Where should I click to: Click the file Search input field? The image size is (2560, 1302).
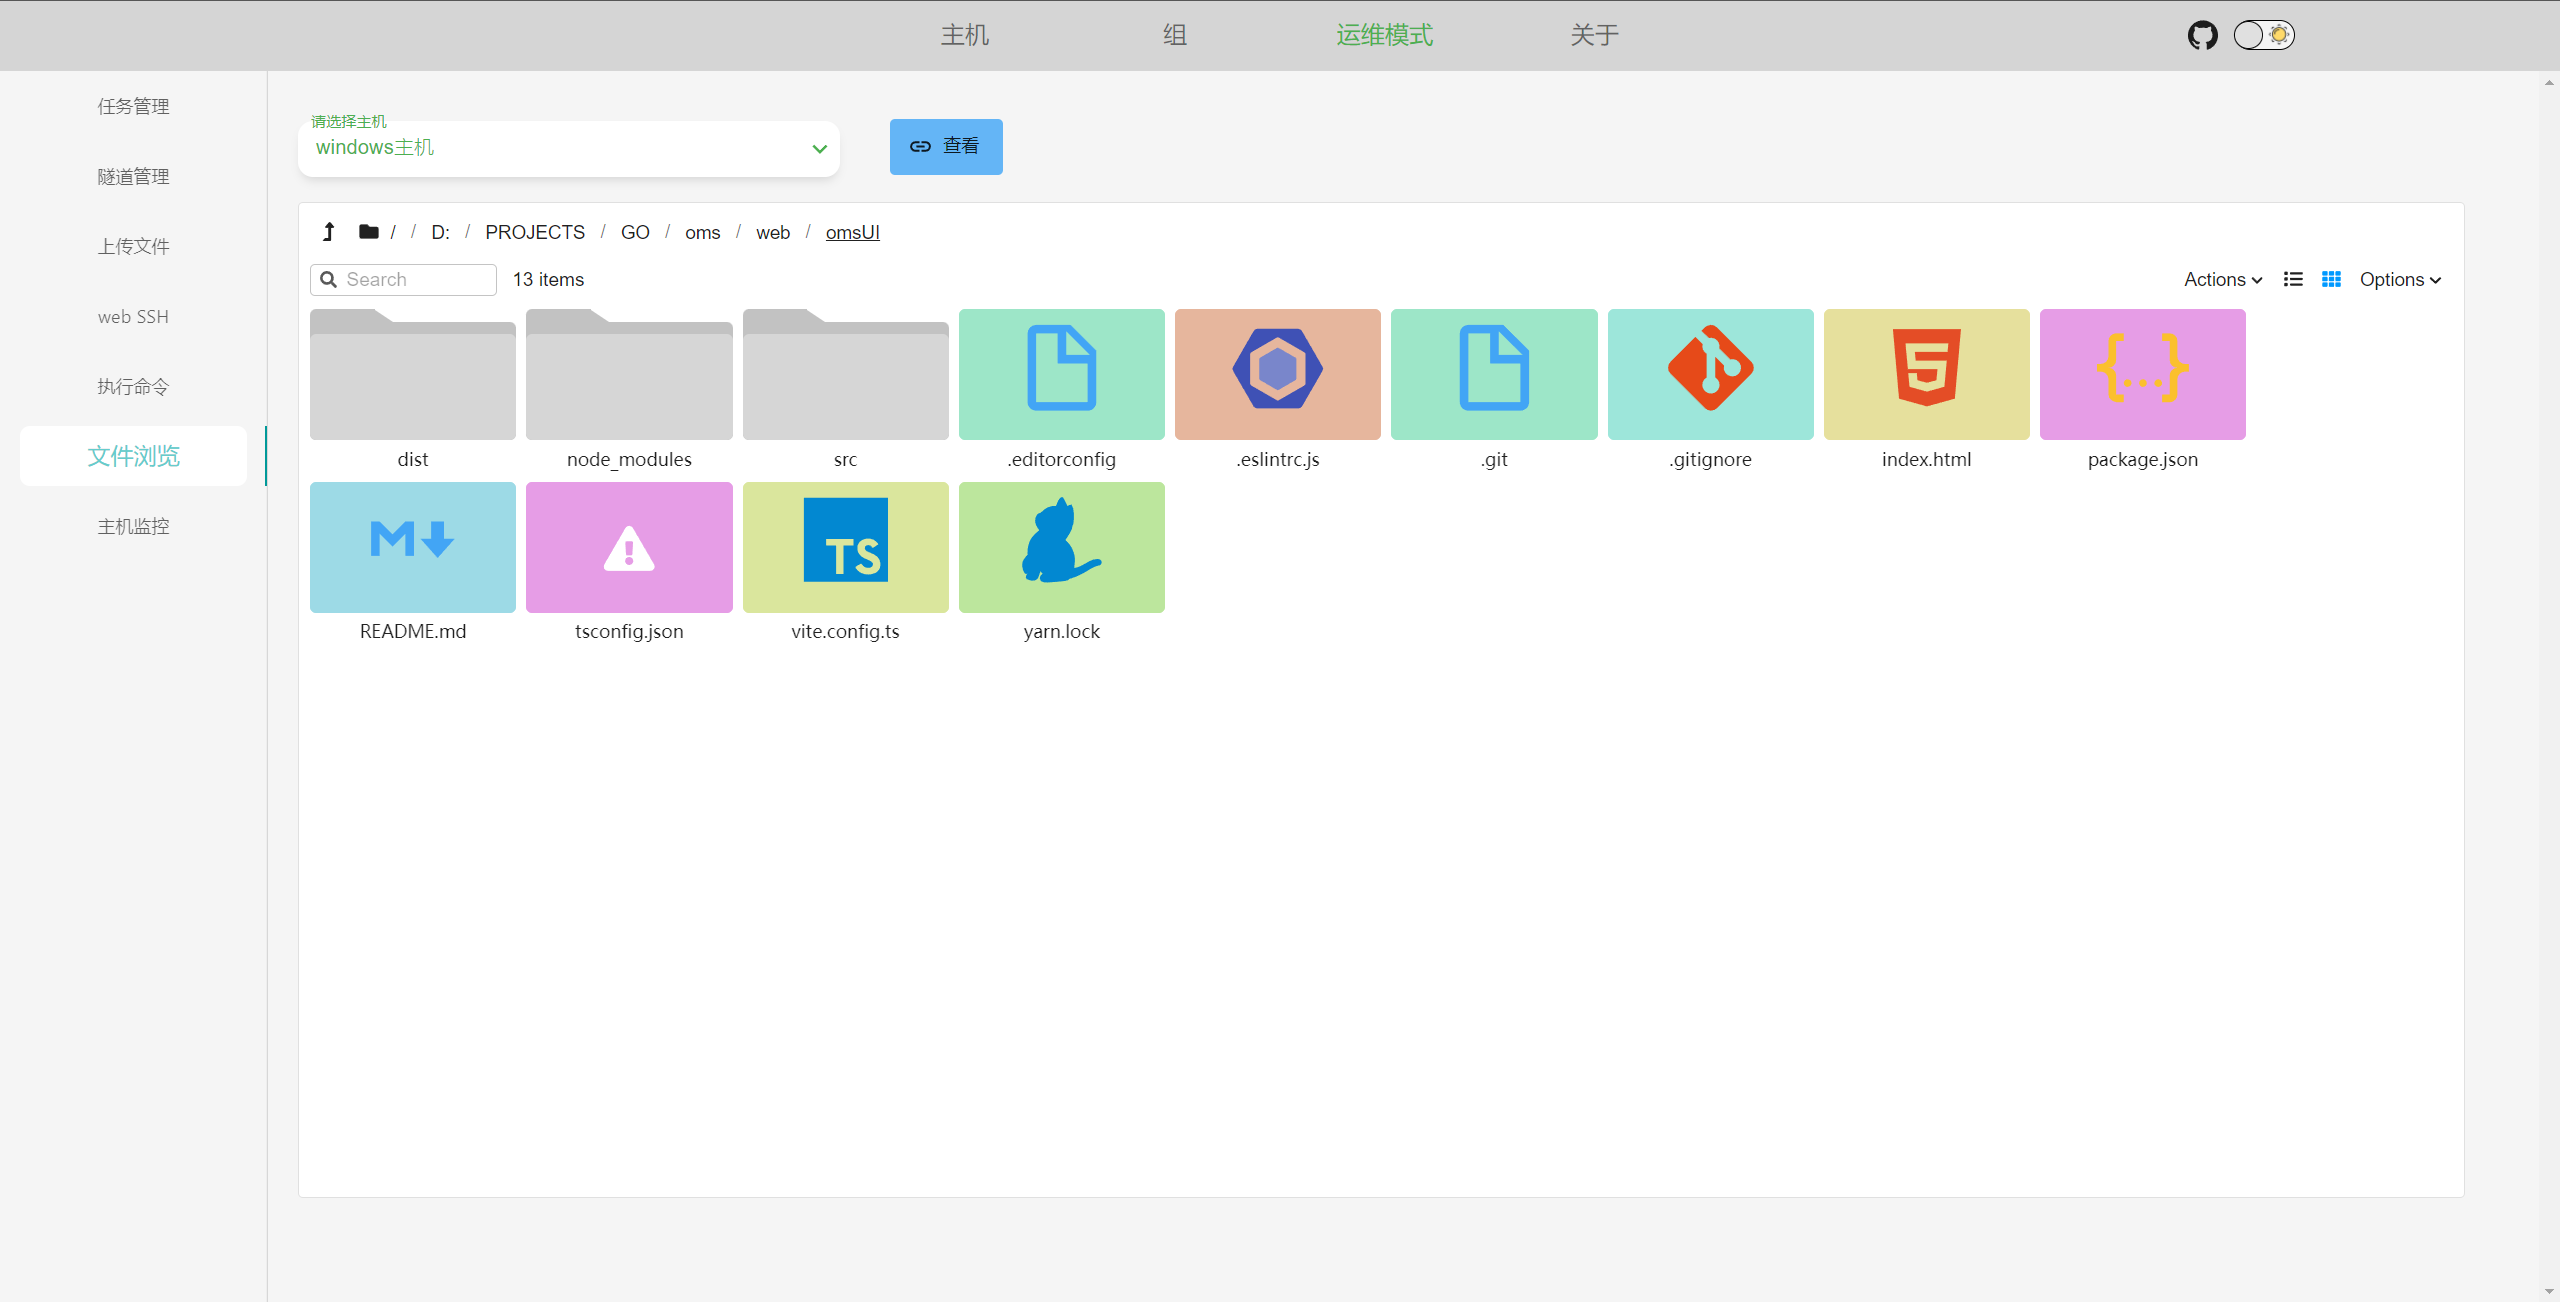click(x=415, y=279)
